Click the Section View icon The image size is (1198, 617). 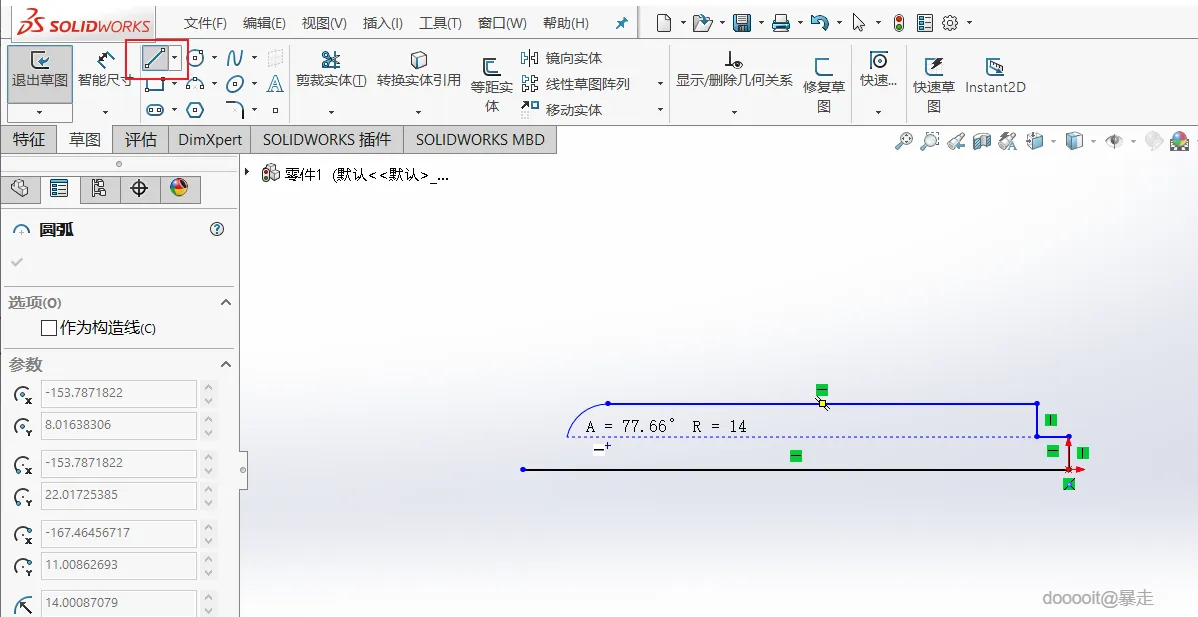[x=982, y=141]
